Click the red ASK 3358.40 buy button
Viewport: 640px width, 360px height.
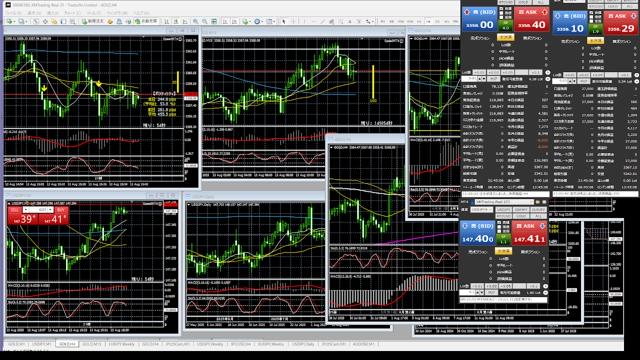click(532, 19)
